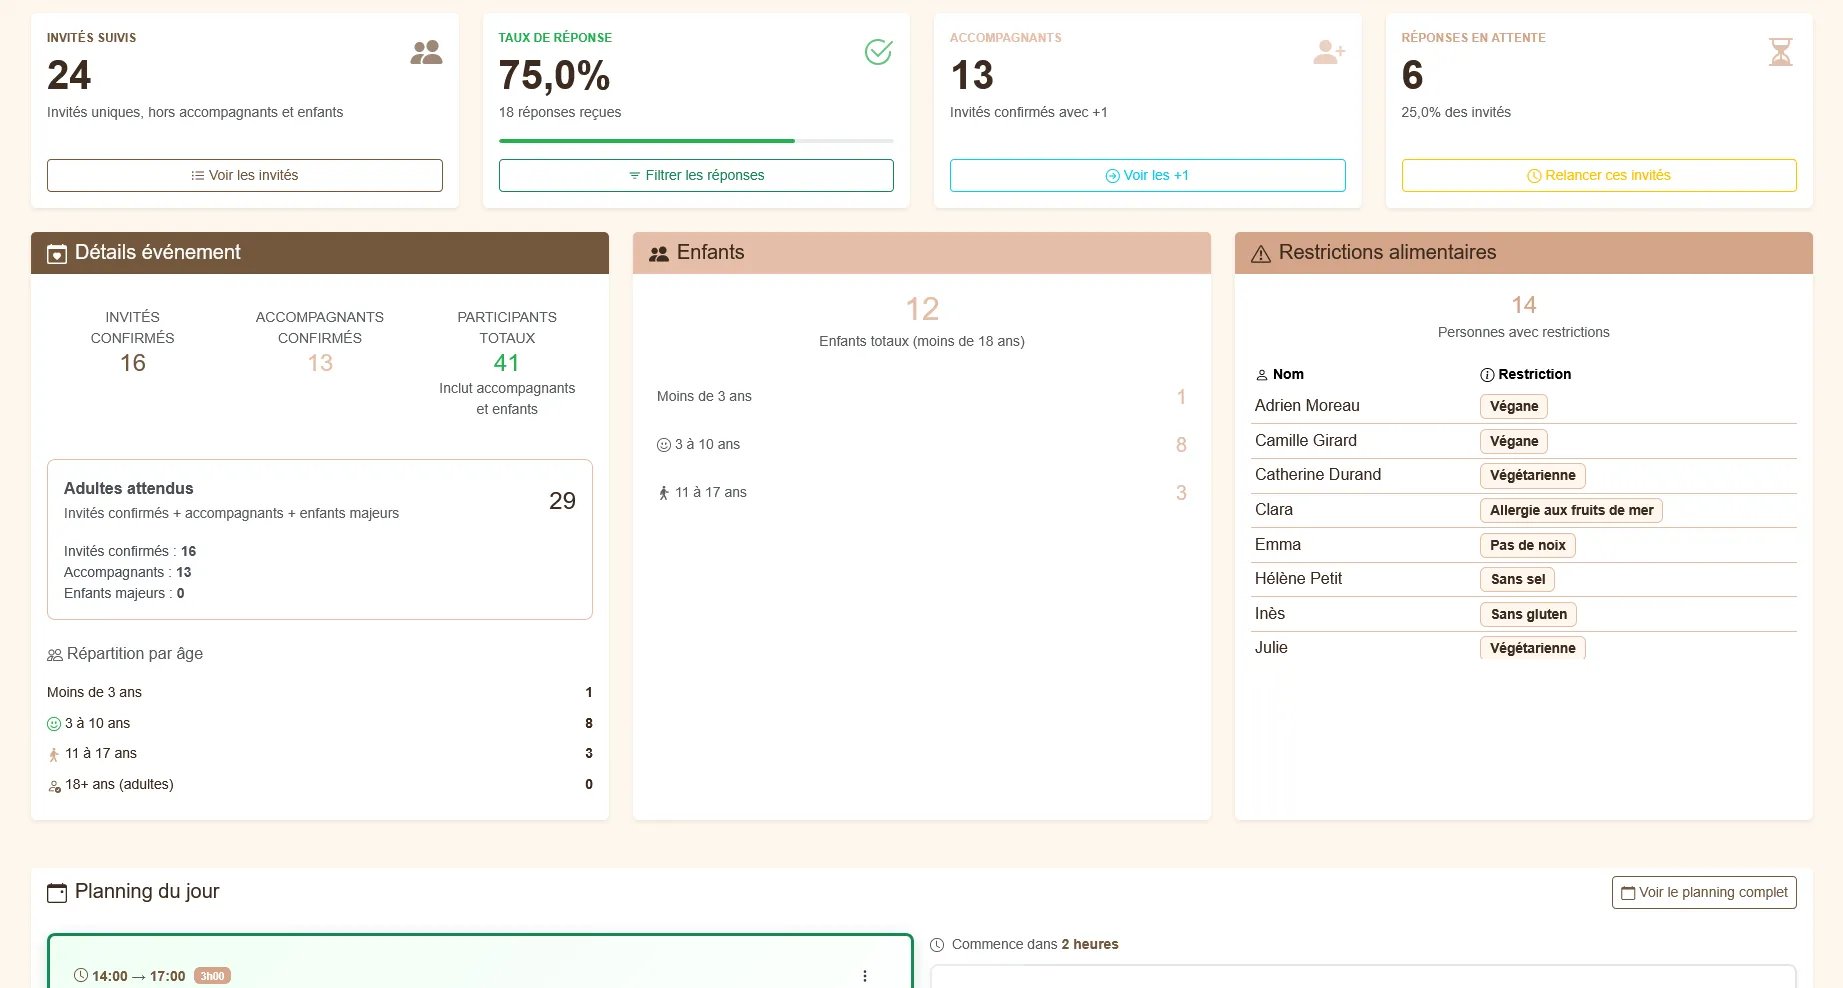Open the three-dot menu on the 14:00 event
1843x988 pixels.
click(865, 976)
